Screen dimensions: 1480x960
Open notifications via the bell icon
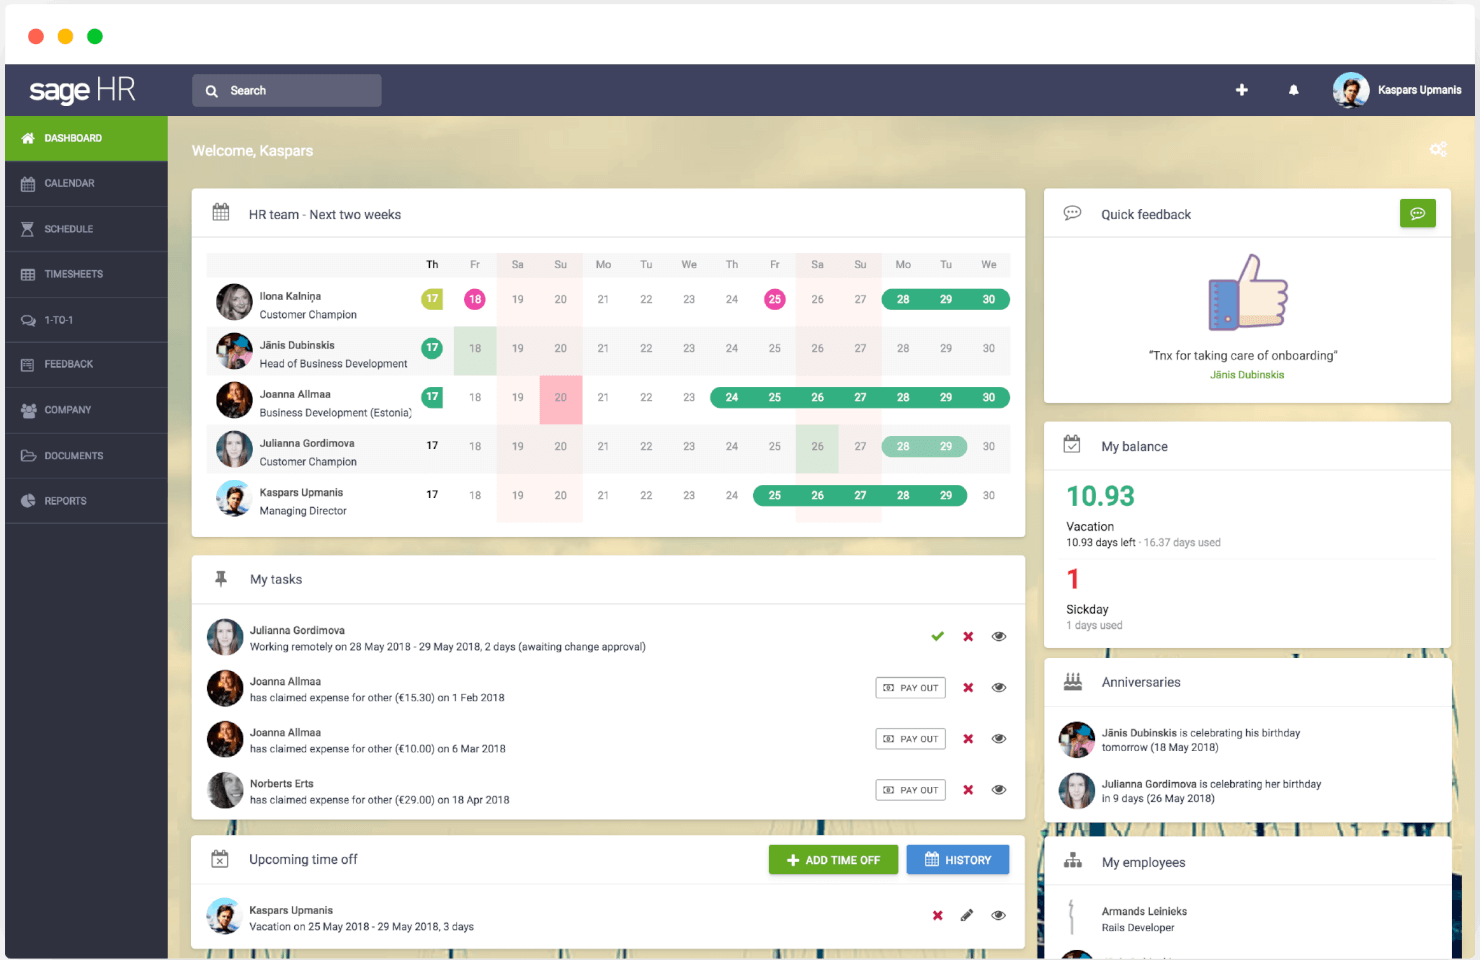coord(1293,90)
